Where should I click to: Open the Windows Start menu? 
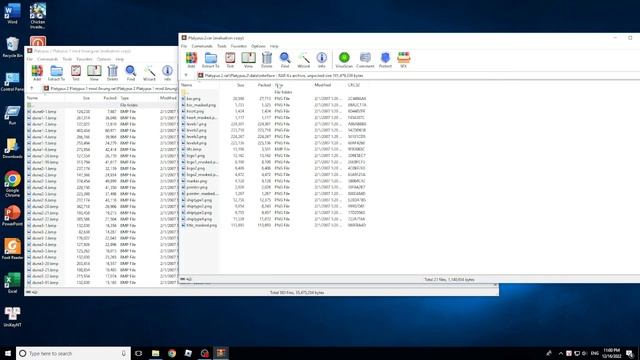(8, 353)
